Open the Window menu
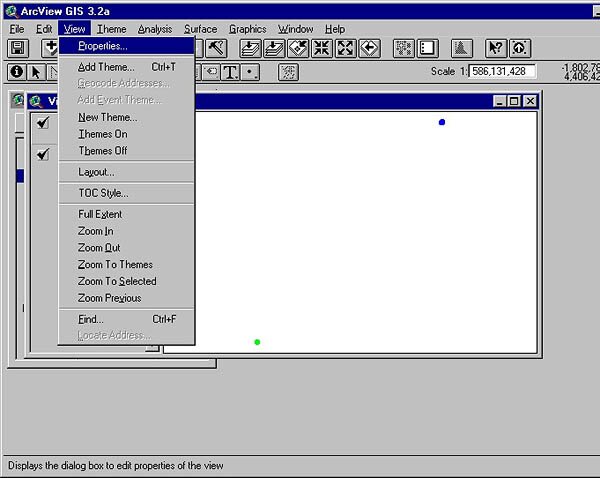 click(x=295, y=29)
